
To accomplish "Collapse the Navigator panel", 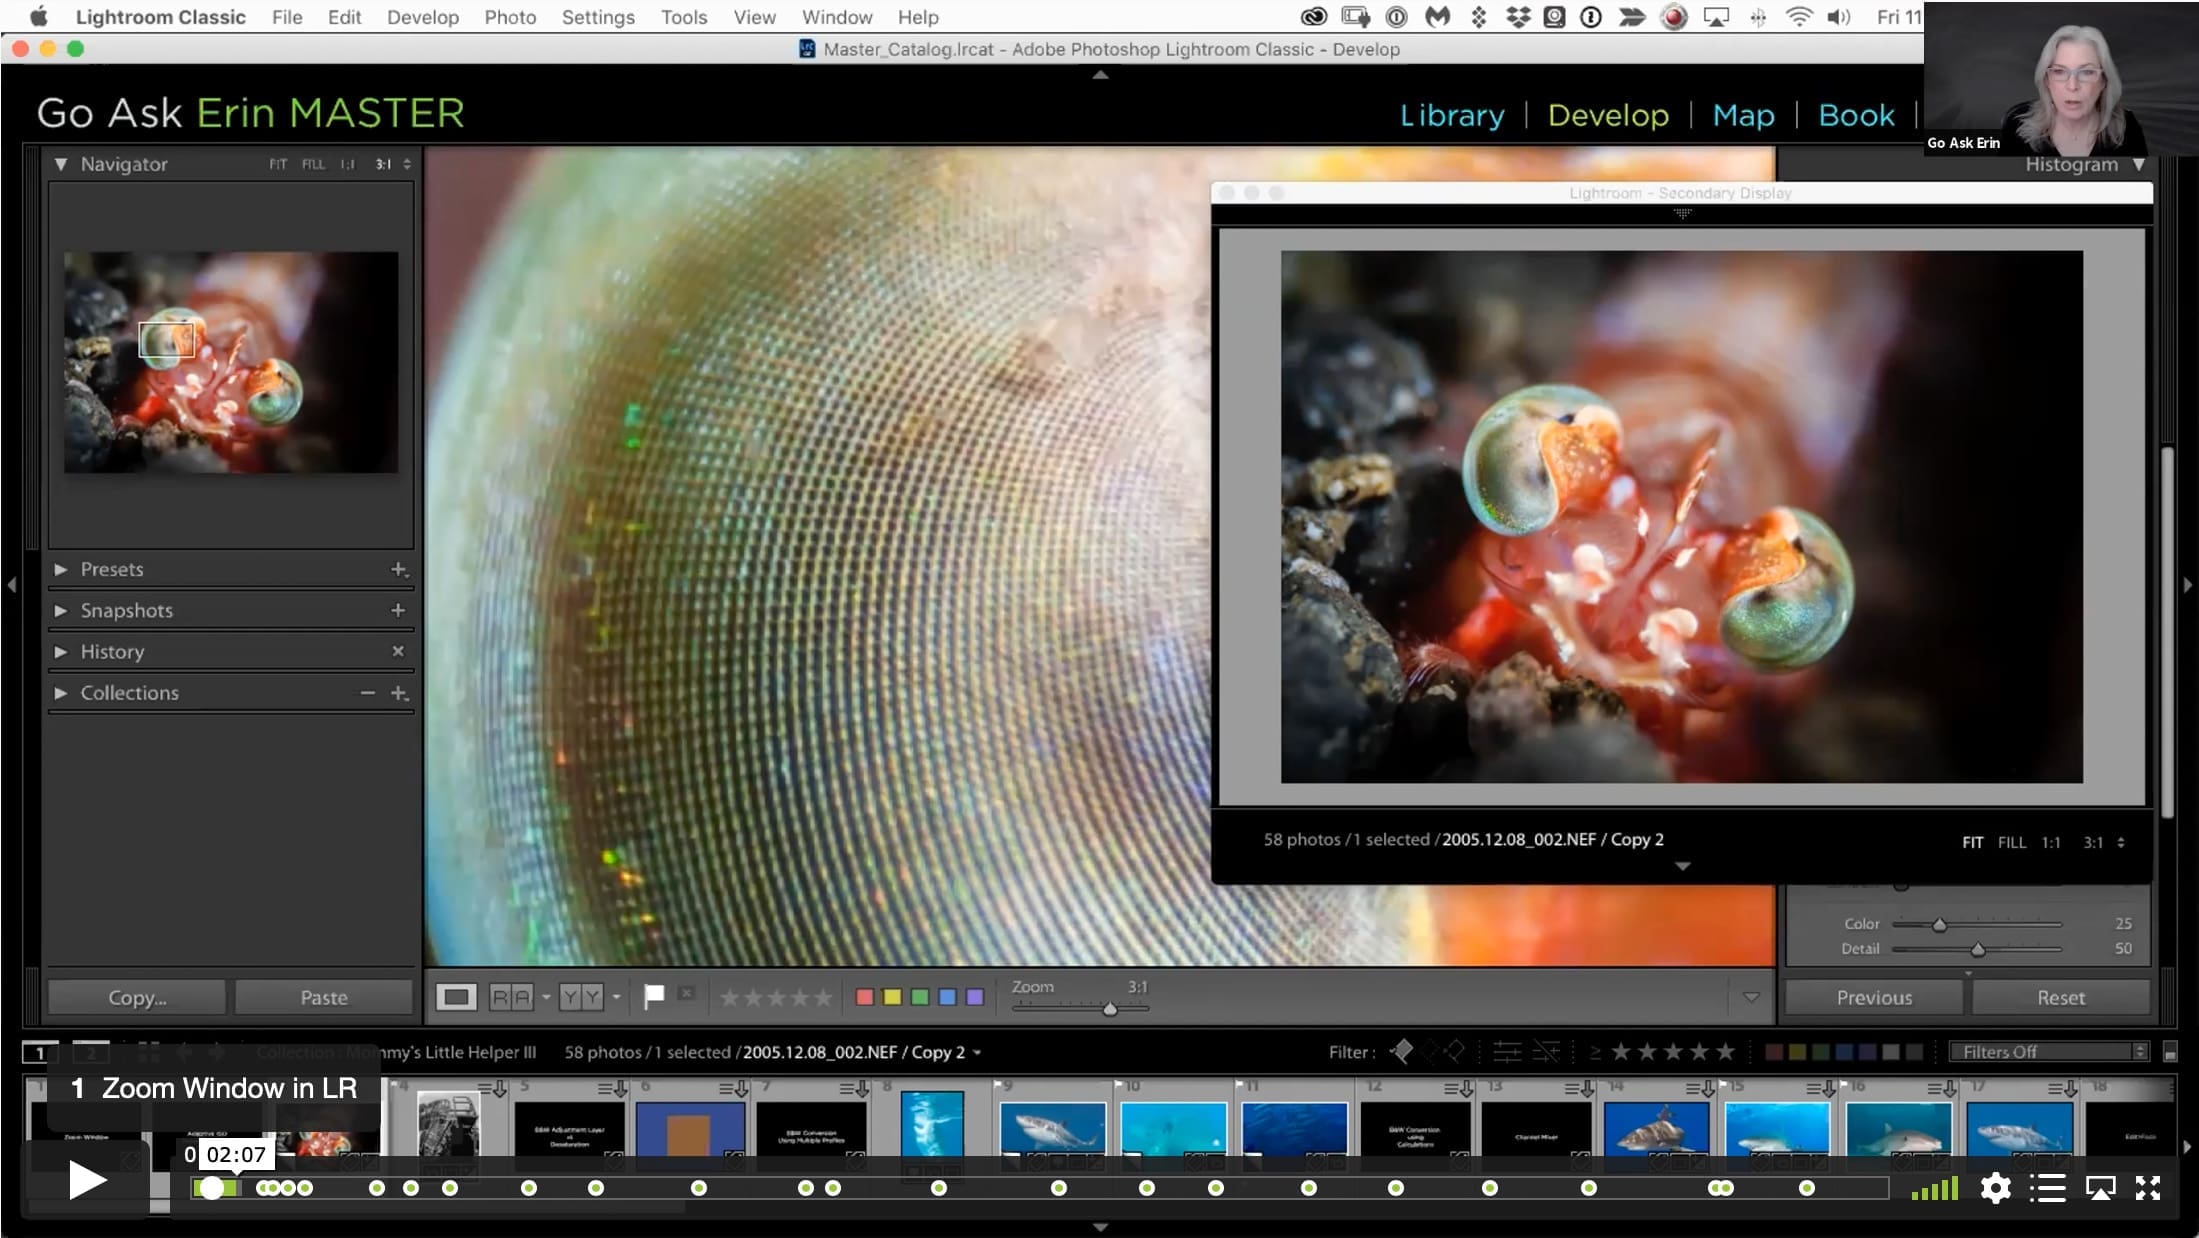I will click(x=61, y=164).
